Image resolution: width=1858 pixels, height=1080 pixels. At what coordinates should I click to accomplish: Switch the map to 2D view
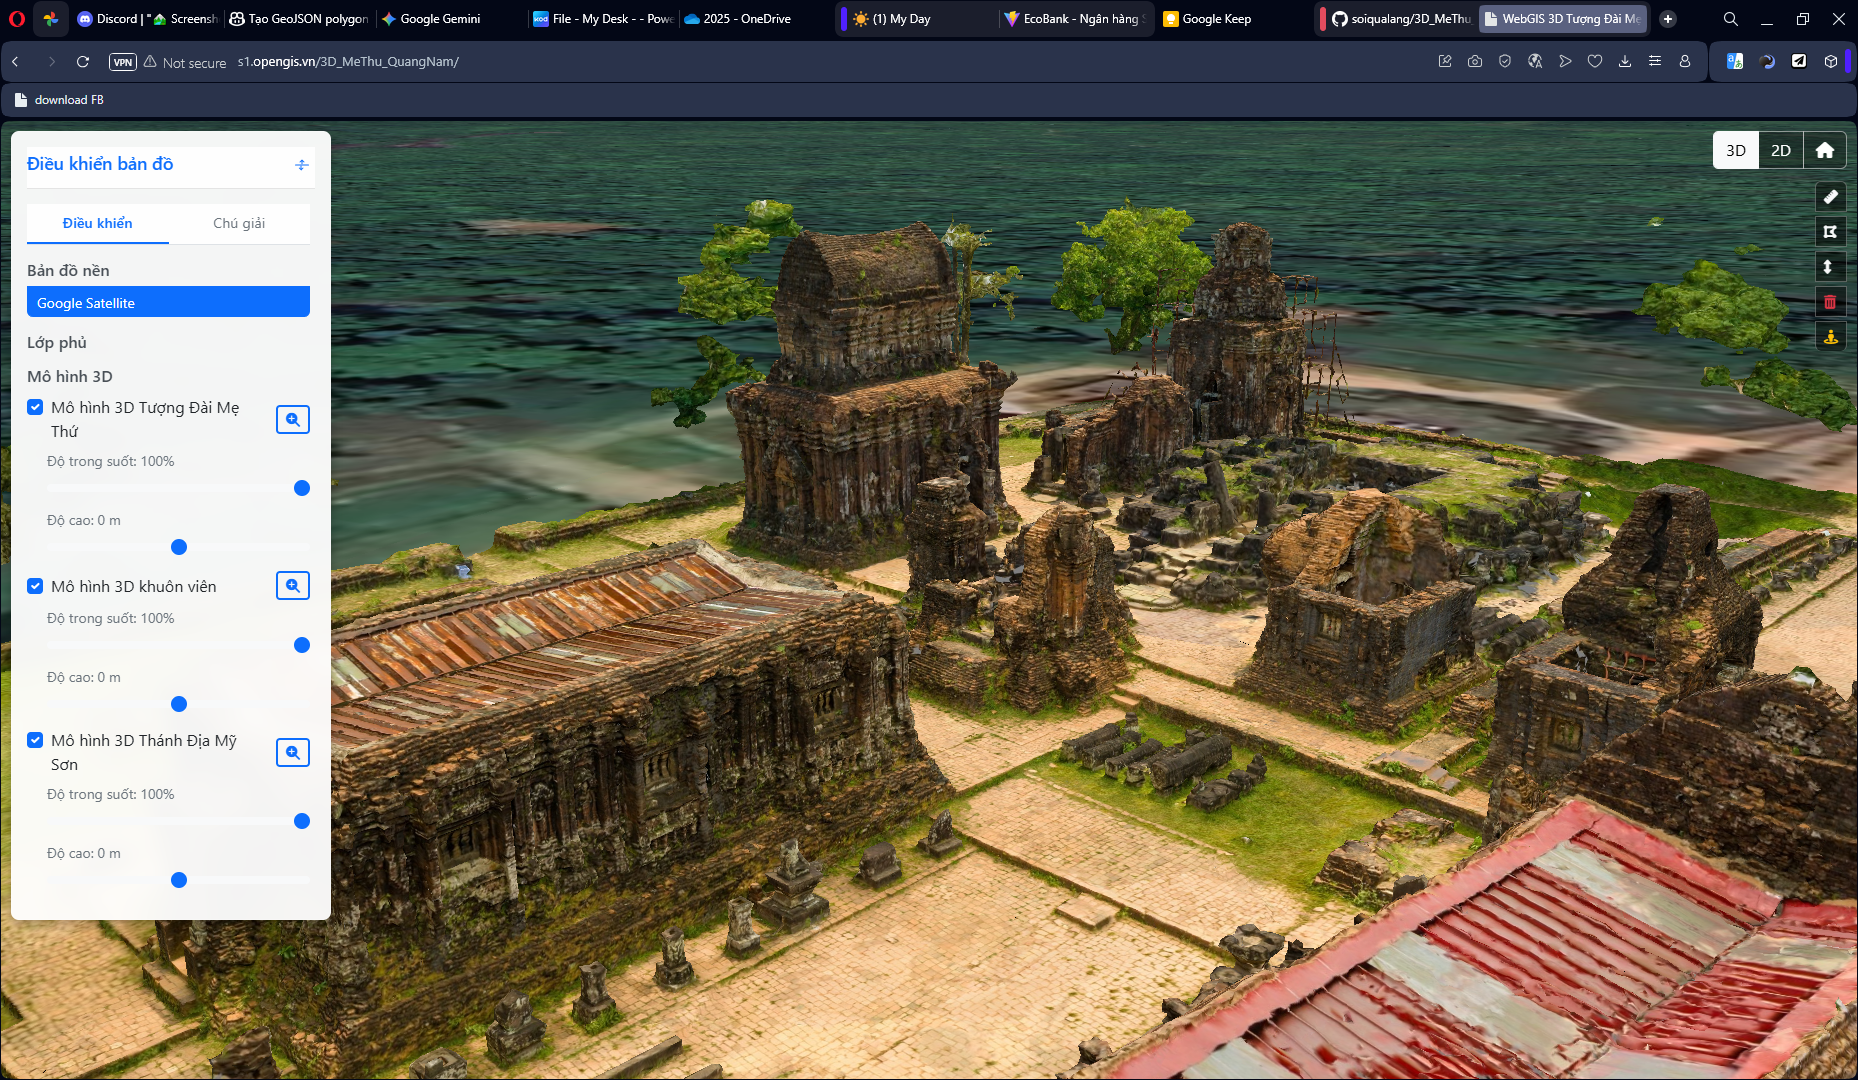(1780, 150)
